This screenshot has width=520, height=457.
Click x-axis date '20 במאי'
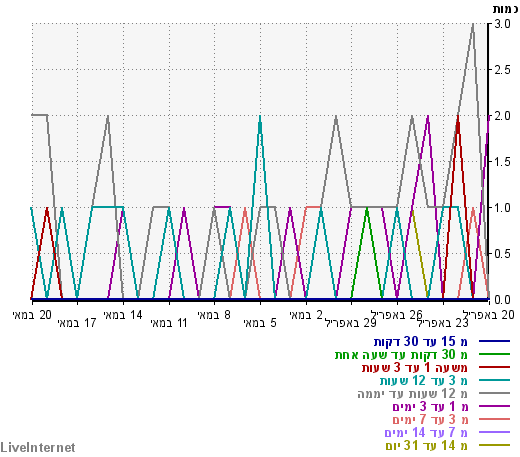32,315
